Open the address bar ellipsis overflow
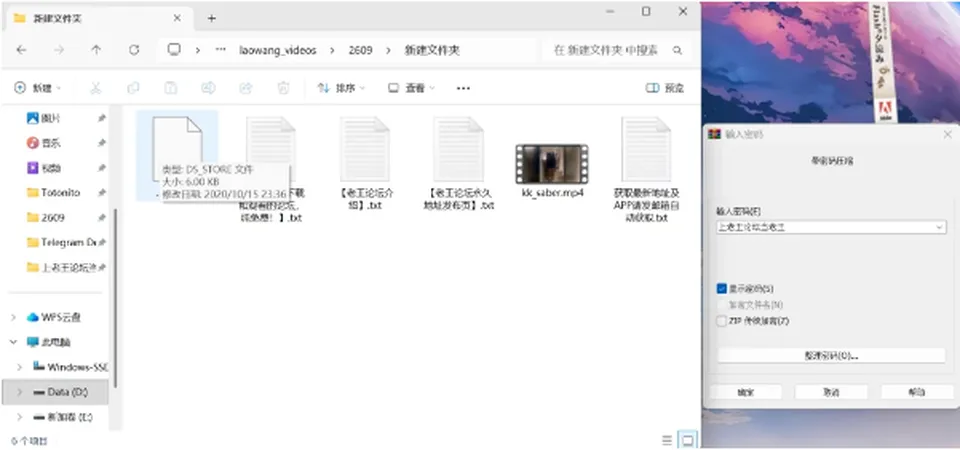The image size is (960, 450). click(221, 50)
